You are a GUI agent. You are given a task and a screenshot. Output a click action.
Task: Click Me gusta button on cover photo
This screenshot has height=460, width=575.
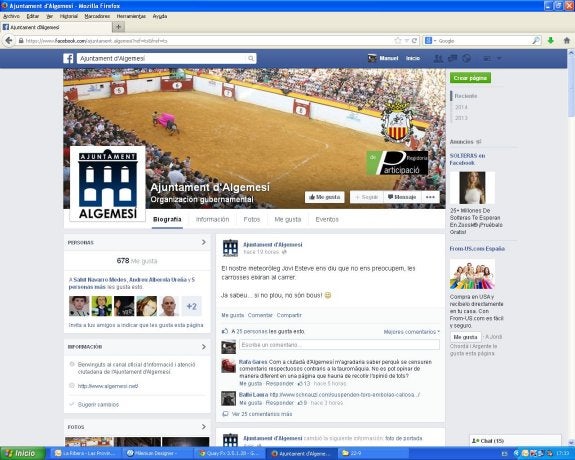tap(325, 197)
